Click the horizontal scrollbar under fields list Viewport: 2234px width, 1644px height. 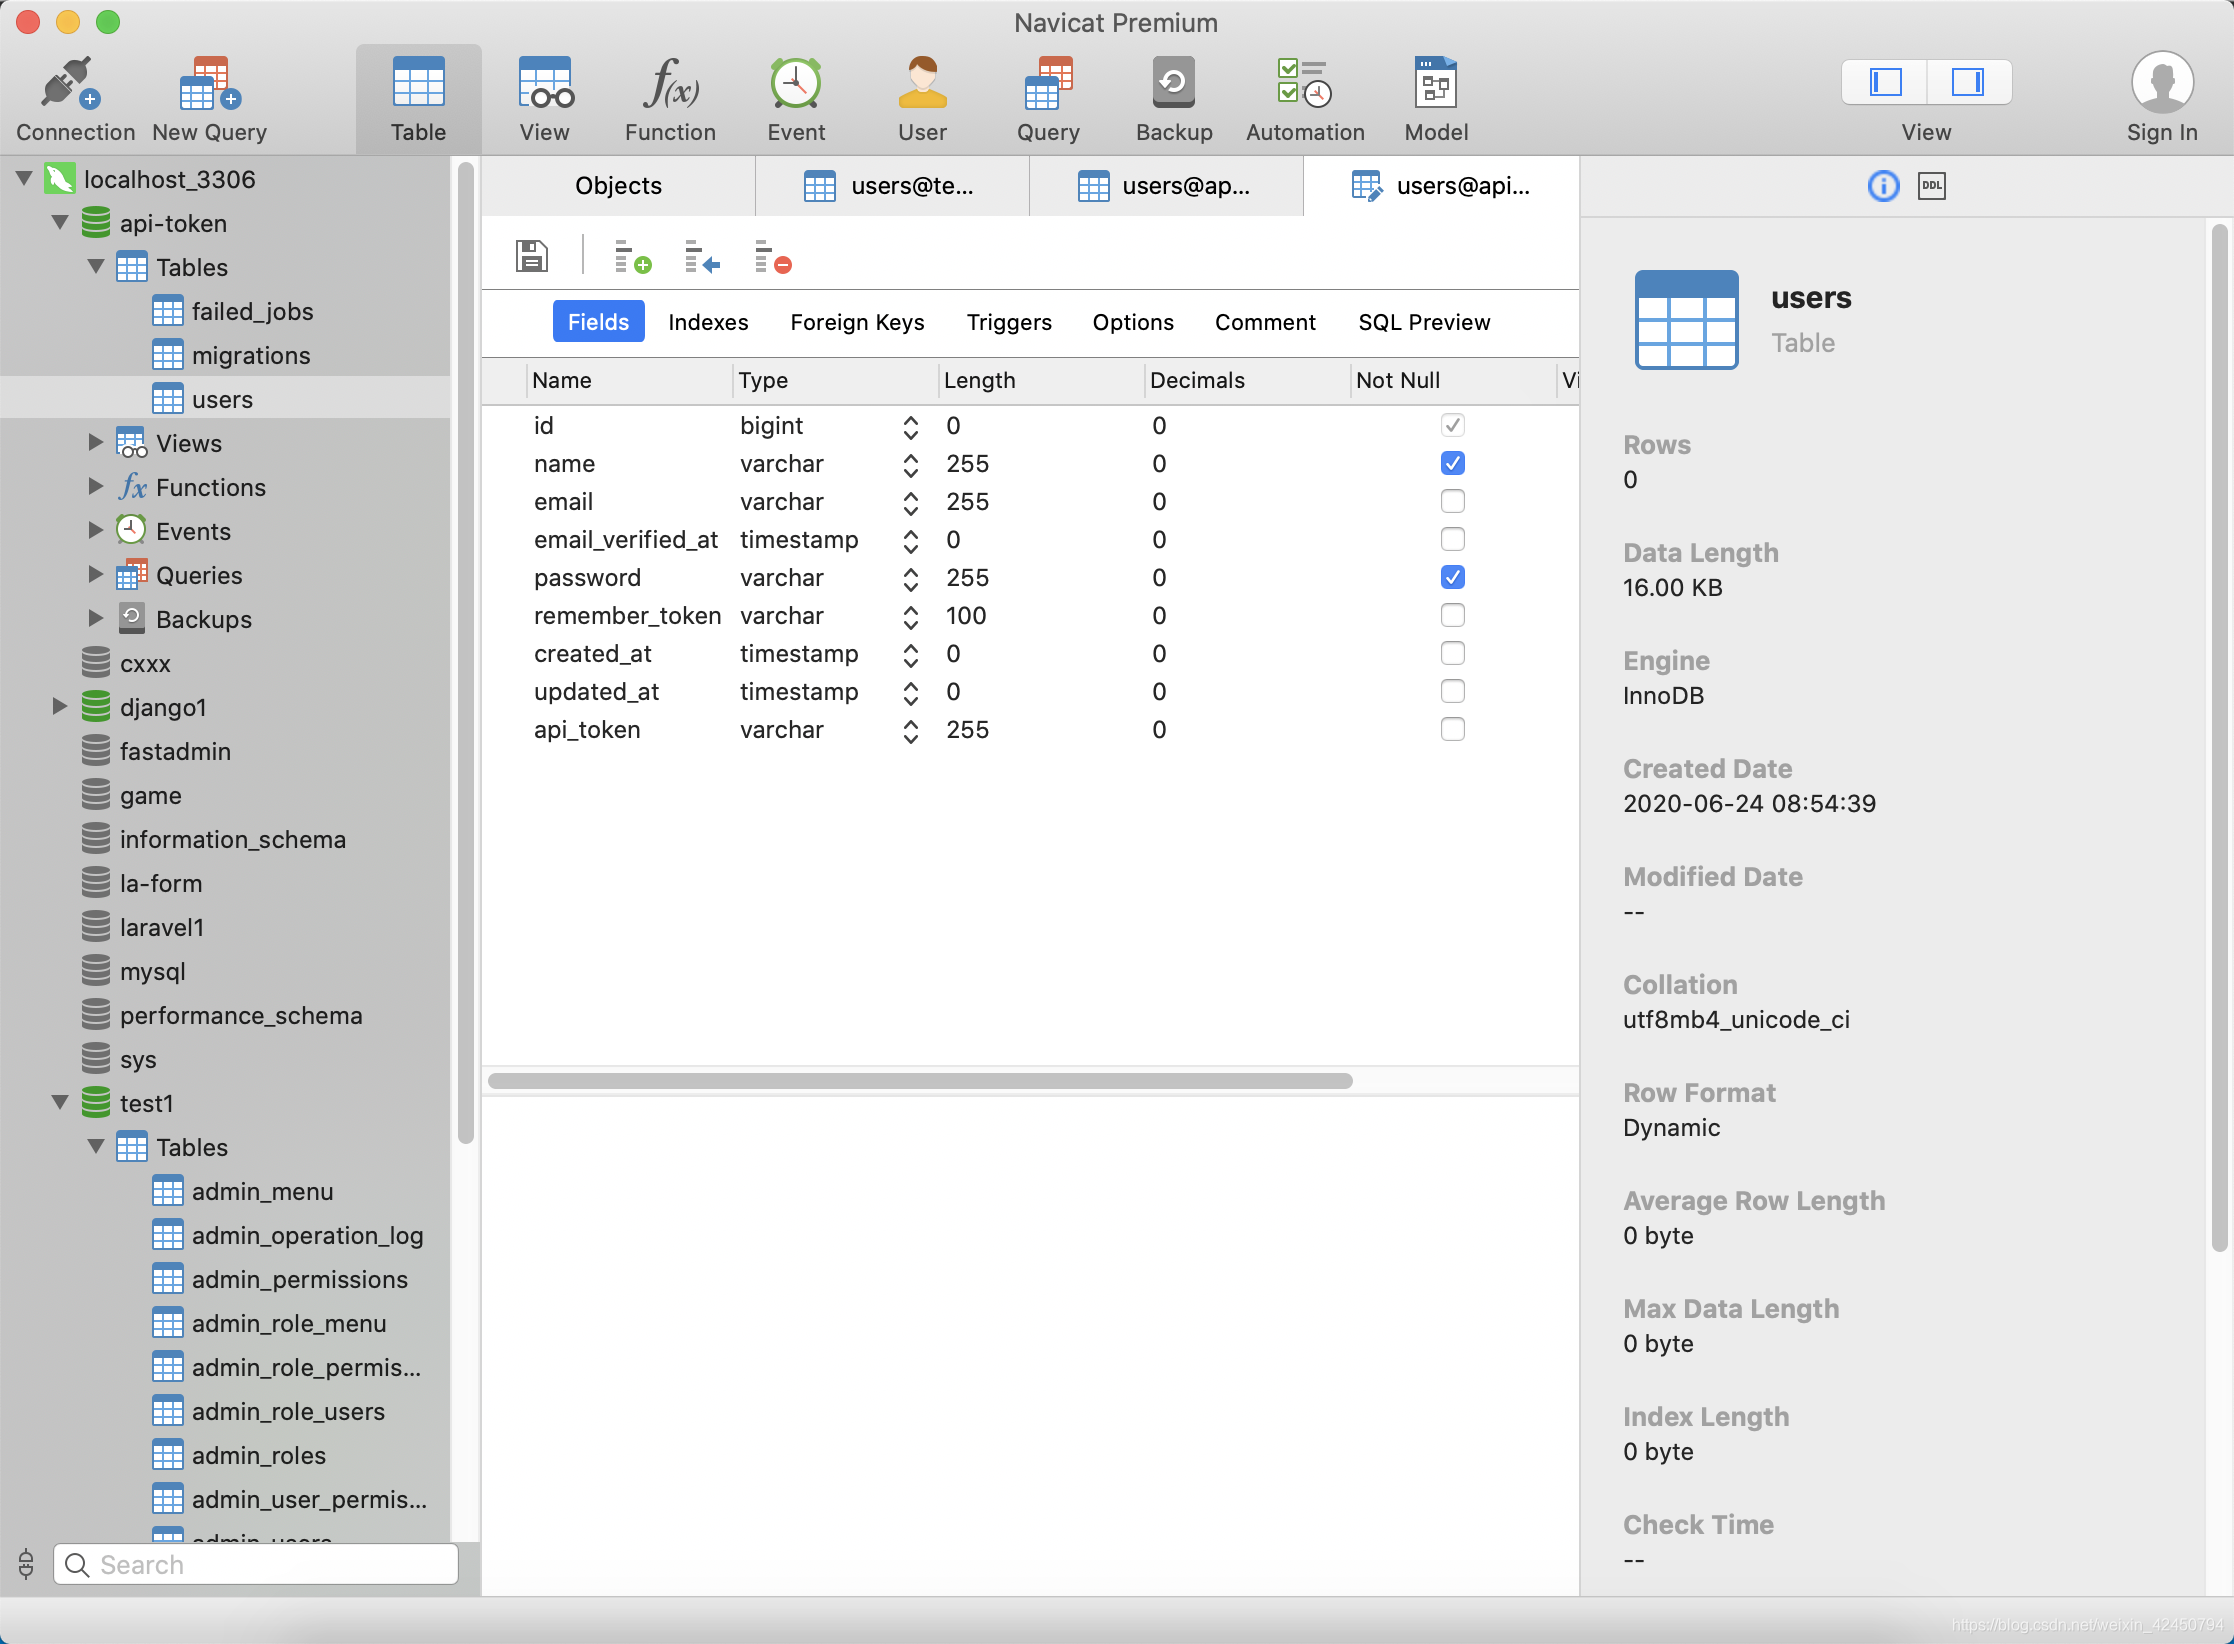click(919, 1081)
